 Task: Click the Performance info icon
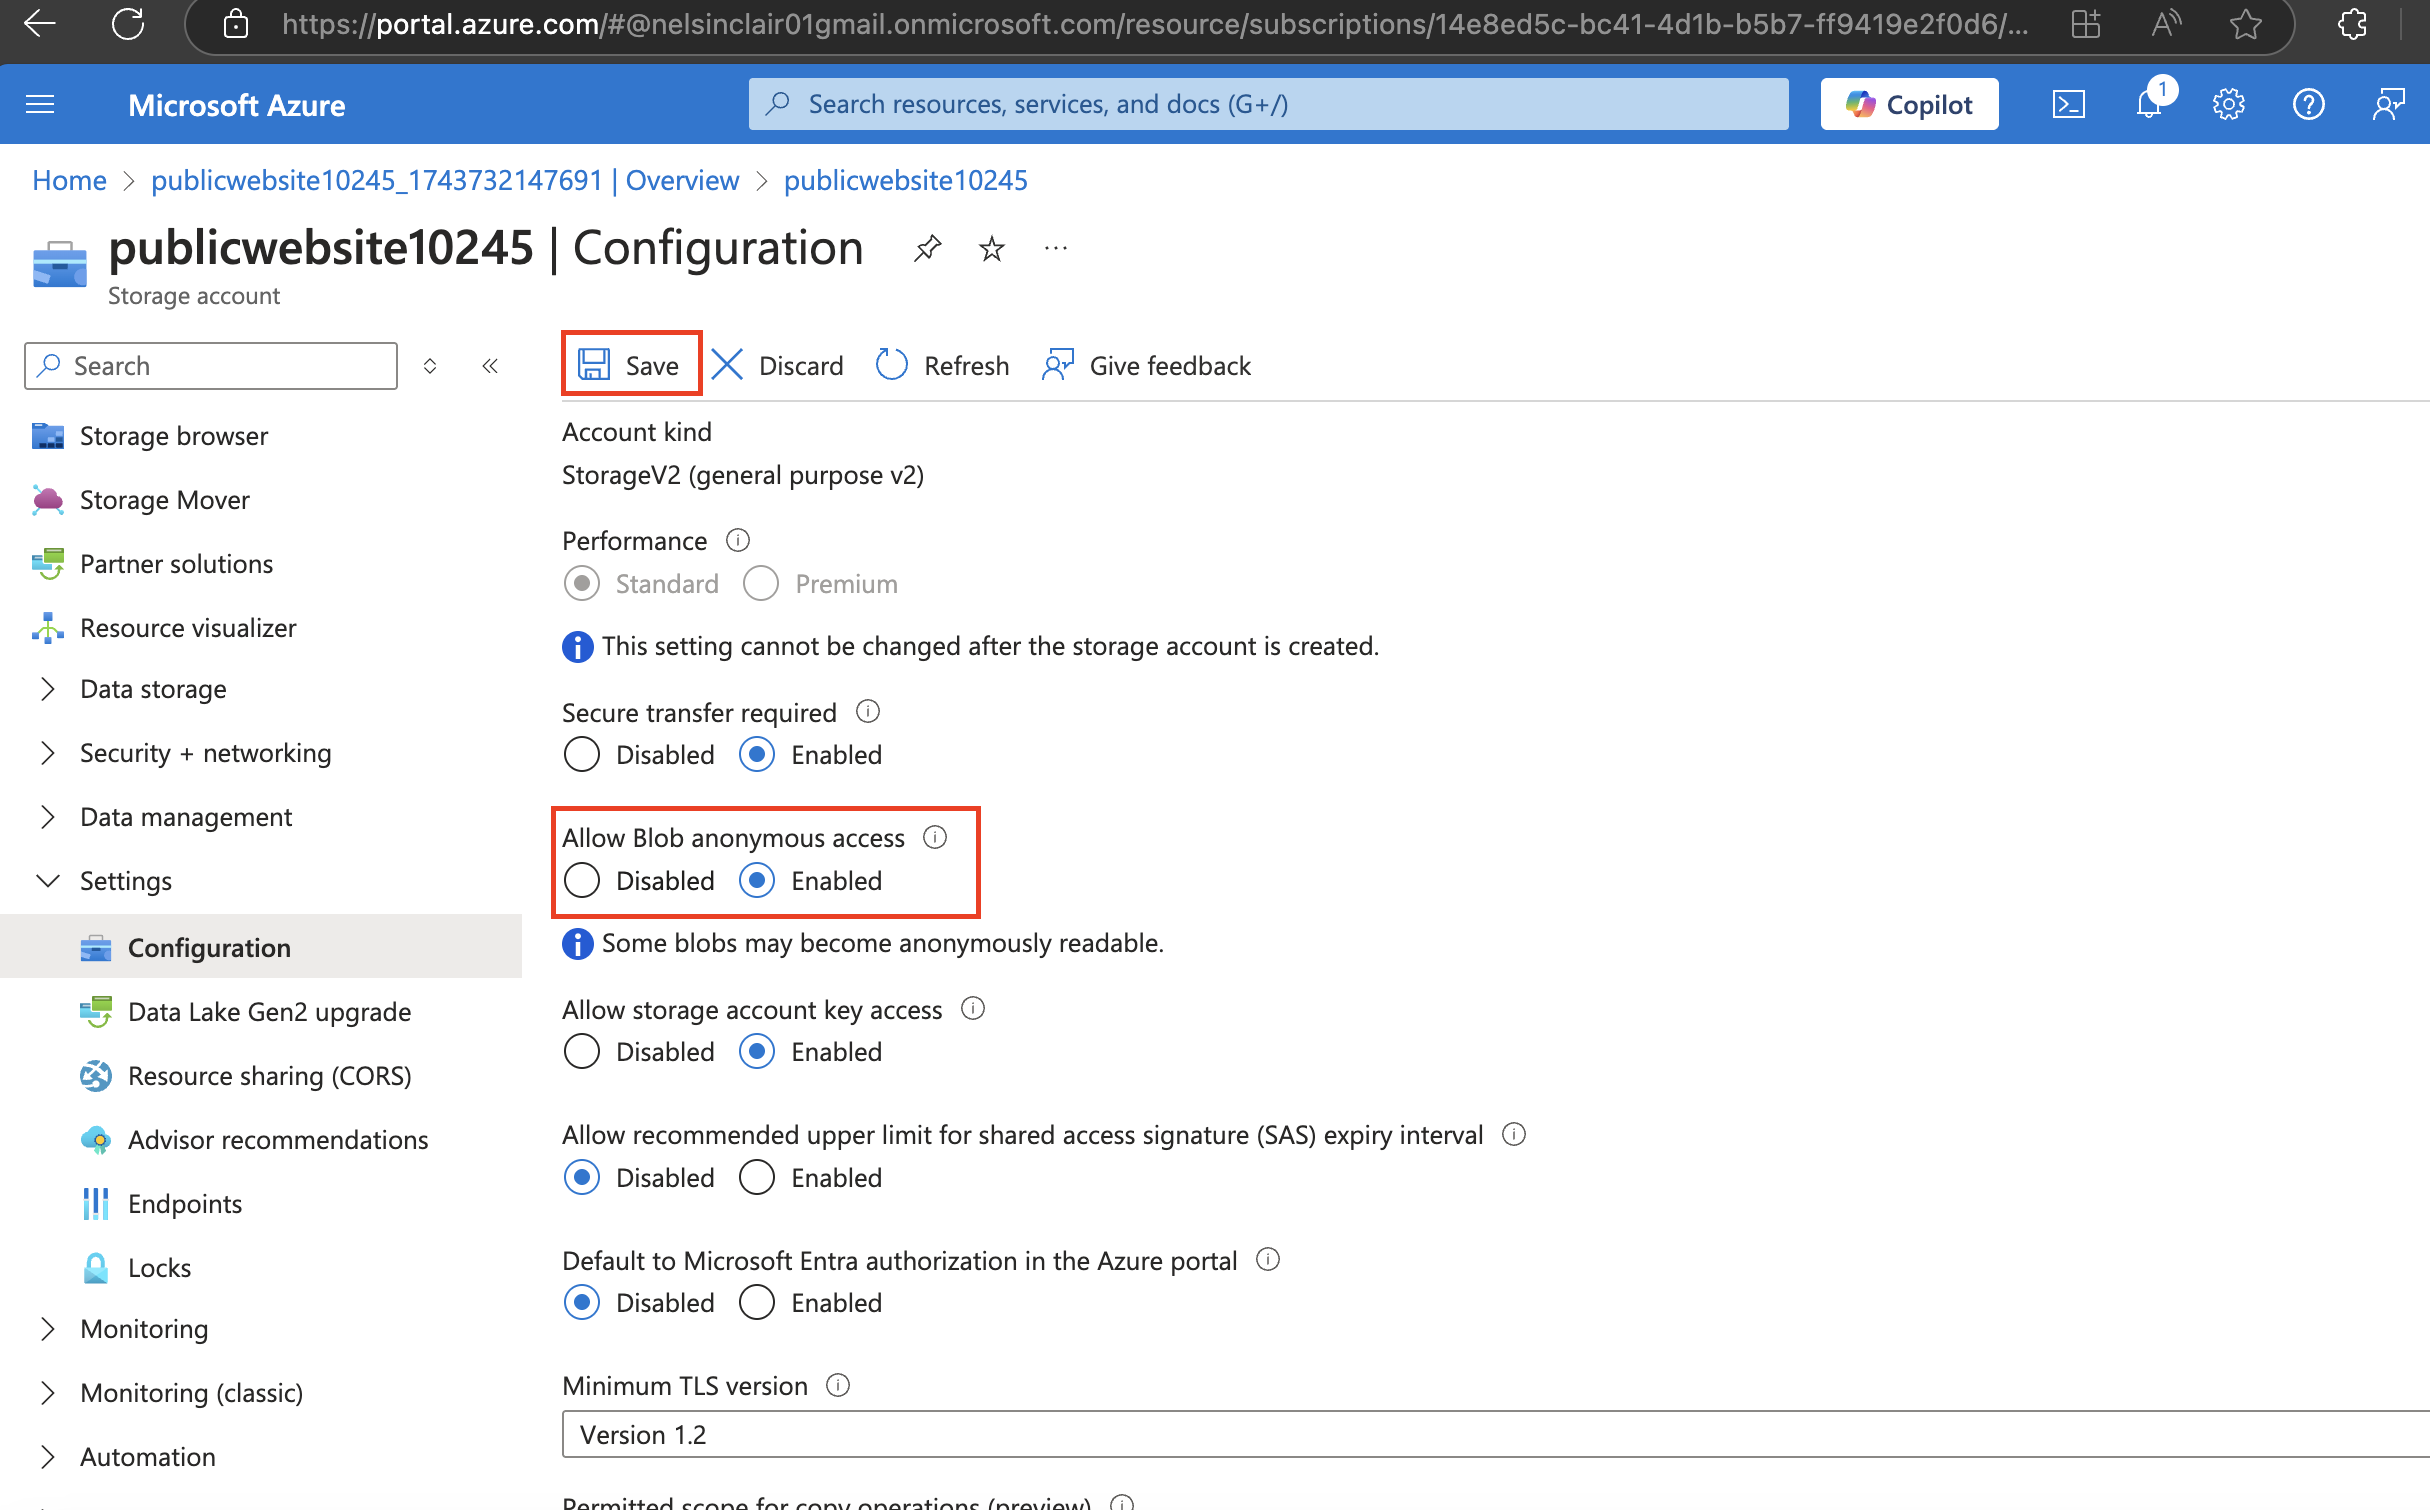pyautogui.click(x=738, y=540)
